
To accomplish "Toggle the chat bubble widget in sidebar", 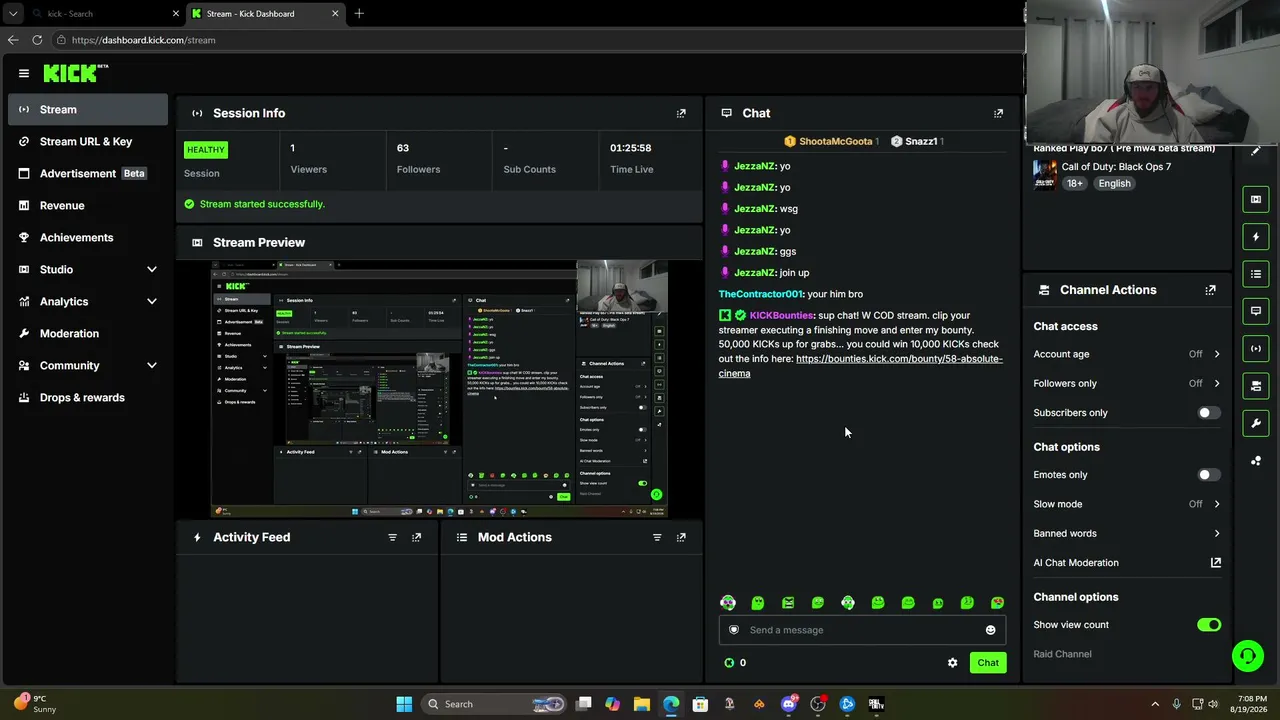I will [1256, 311].
